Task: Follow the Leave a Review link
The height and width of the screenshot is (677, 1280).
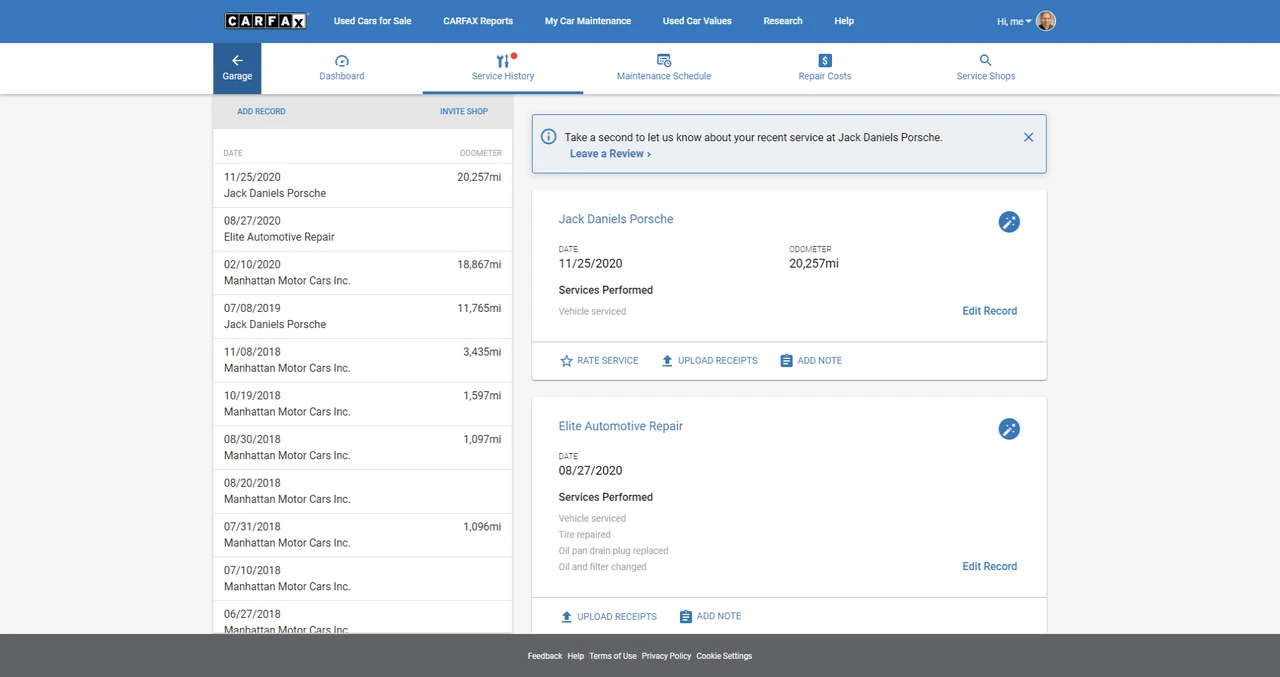Action: tap(610, 154)
